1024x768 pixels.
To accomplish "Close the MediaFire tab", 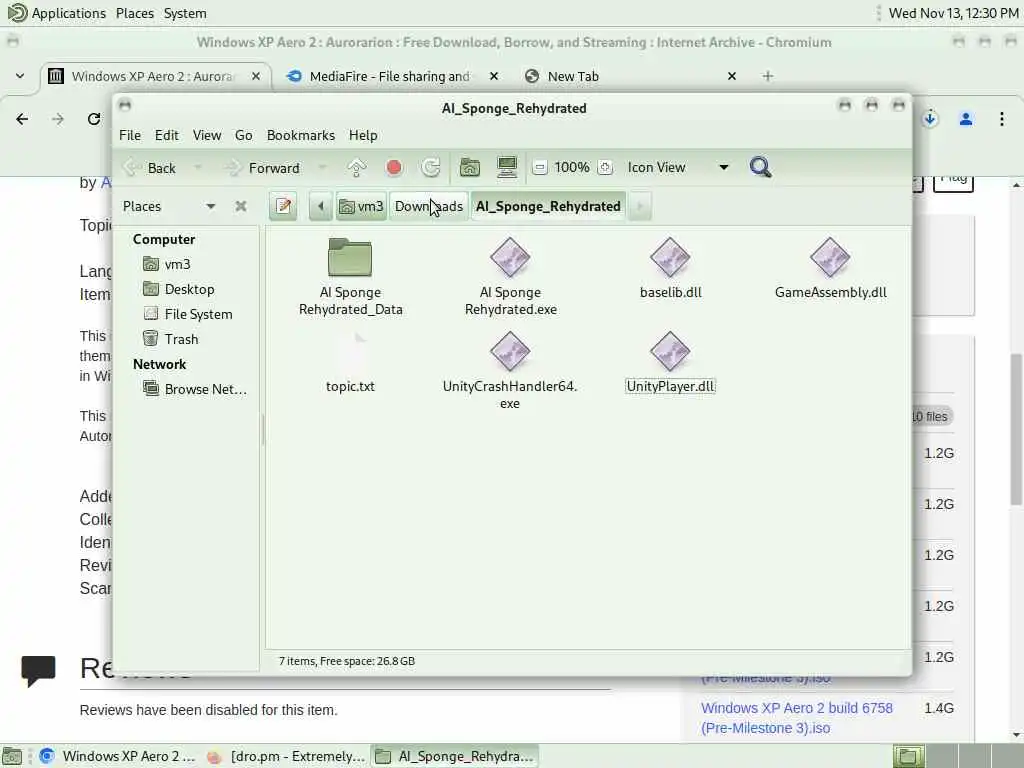I will (x=494, y=76).
